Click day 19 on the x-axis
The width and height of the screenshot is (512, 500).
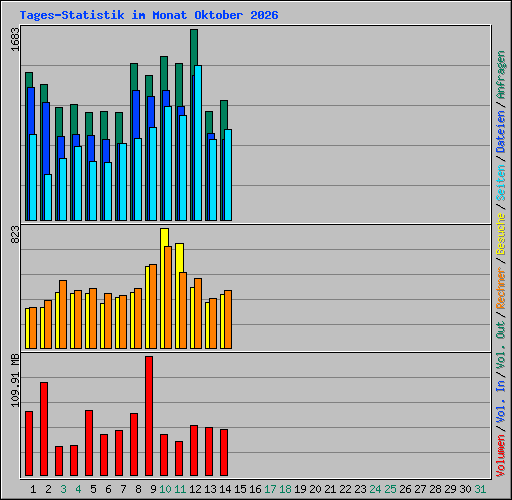301,489
